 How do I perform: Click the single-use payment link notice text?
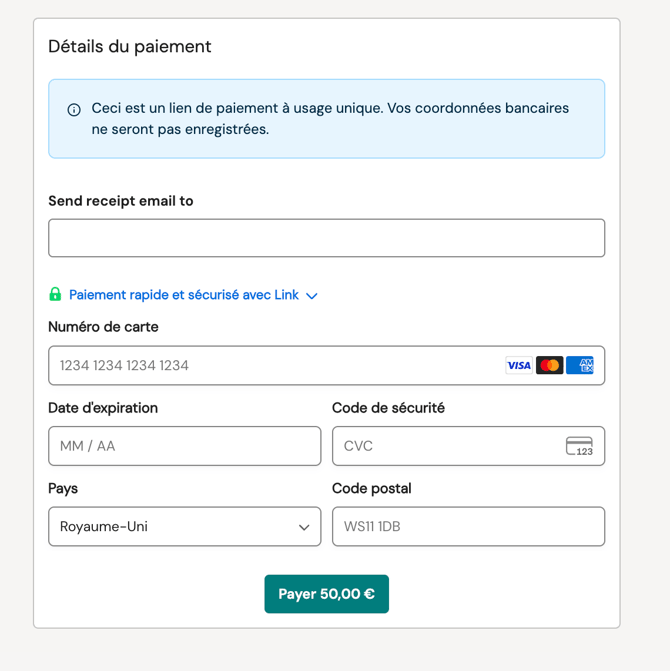tap(330, 118)
